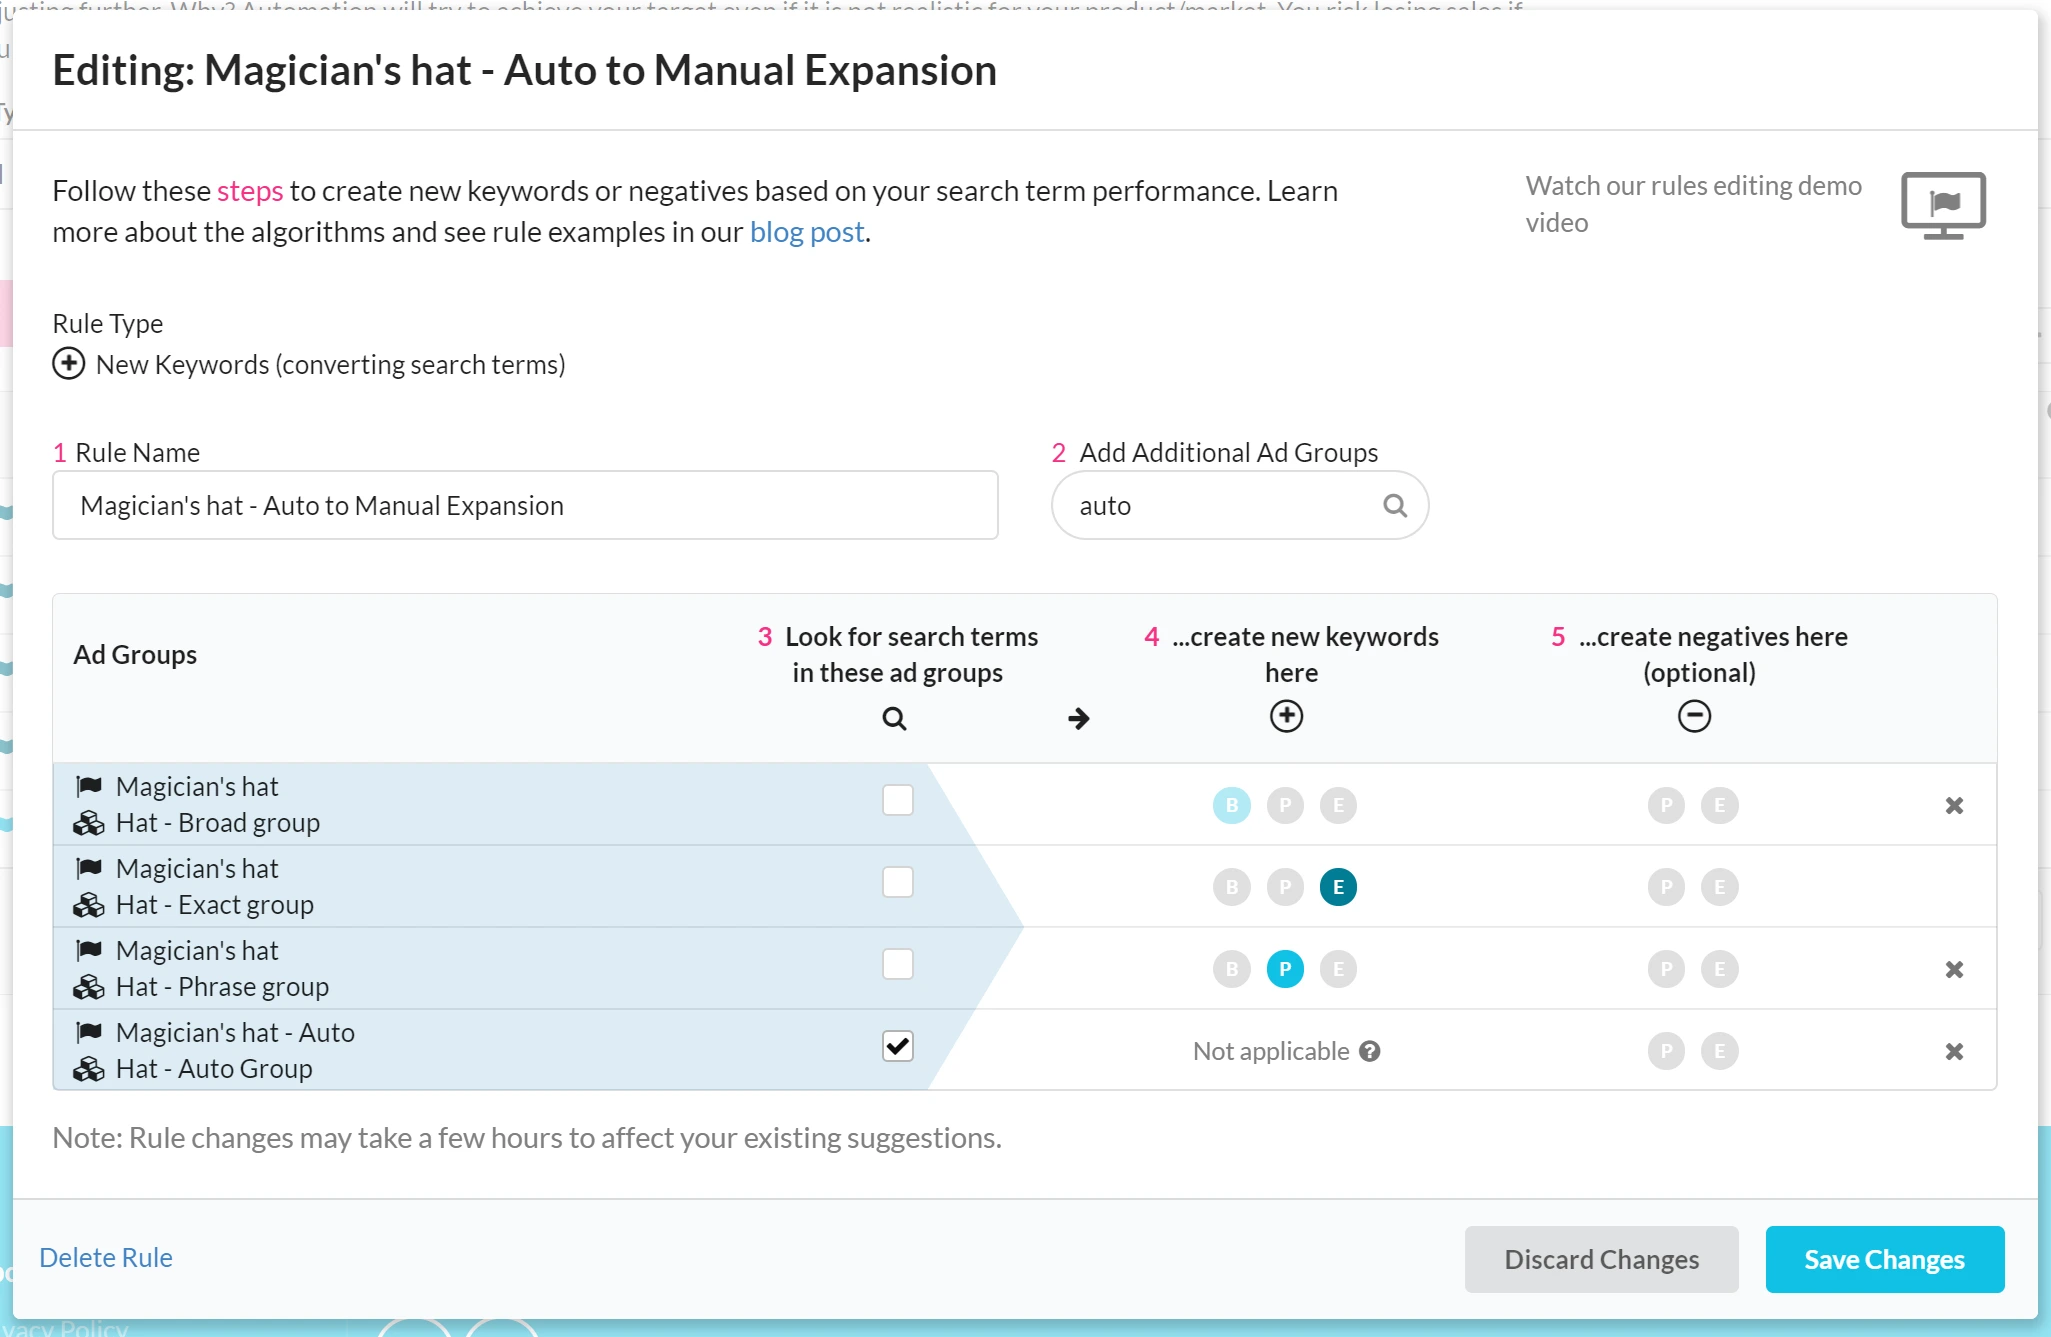Select Broad match for Hat - Broad group keywords
Image resolution: width=2051 pixels, height=1337 pixels.
[x=1231, y=806]
